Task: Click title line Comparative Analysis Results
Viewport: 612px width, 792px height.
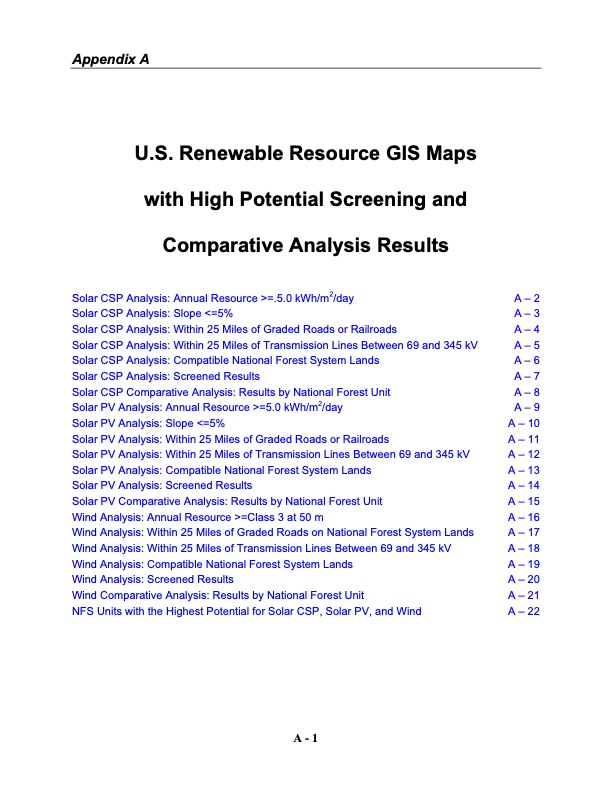Action: click(305, 245)
